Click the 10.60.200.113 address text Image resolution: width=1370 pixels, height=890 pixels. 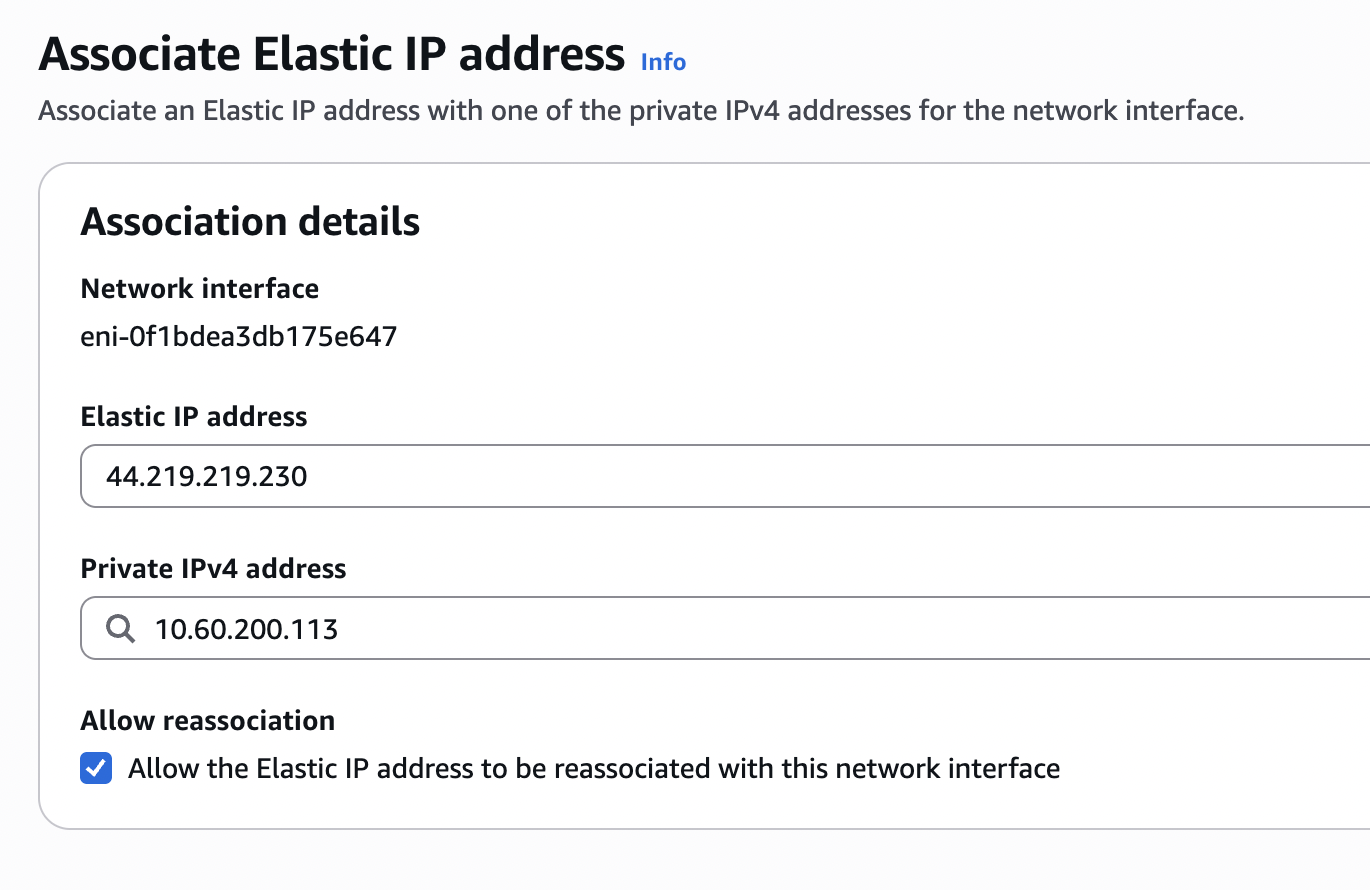pos(246,628)
